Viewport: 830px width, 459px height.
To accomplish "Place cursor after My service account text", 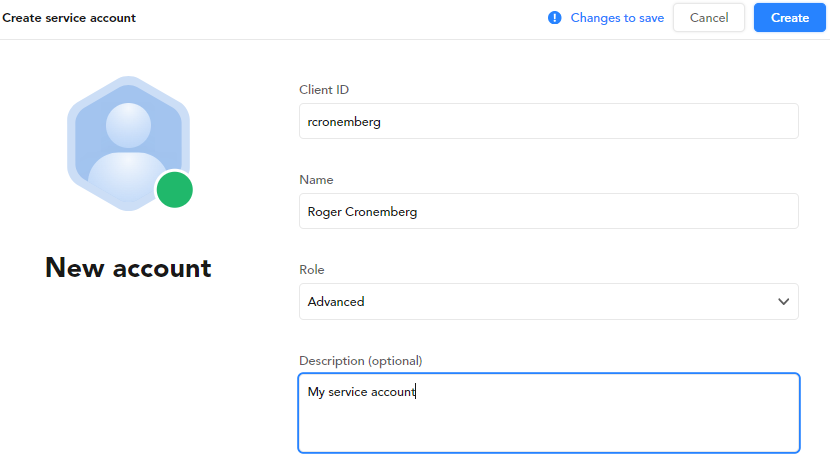I will tap(416, 392).
